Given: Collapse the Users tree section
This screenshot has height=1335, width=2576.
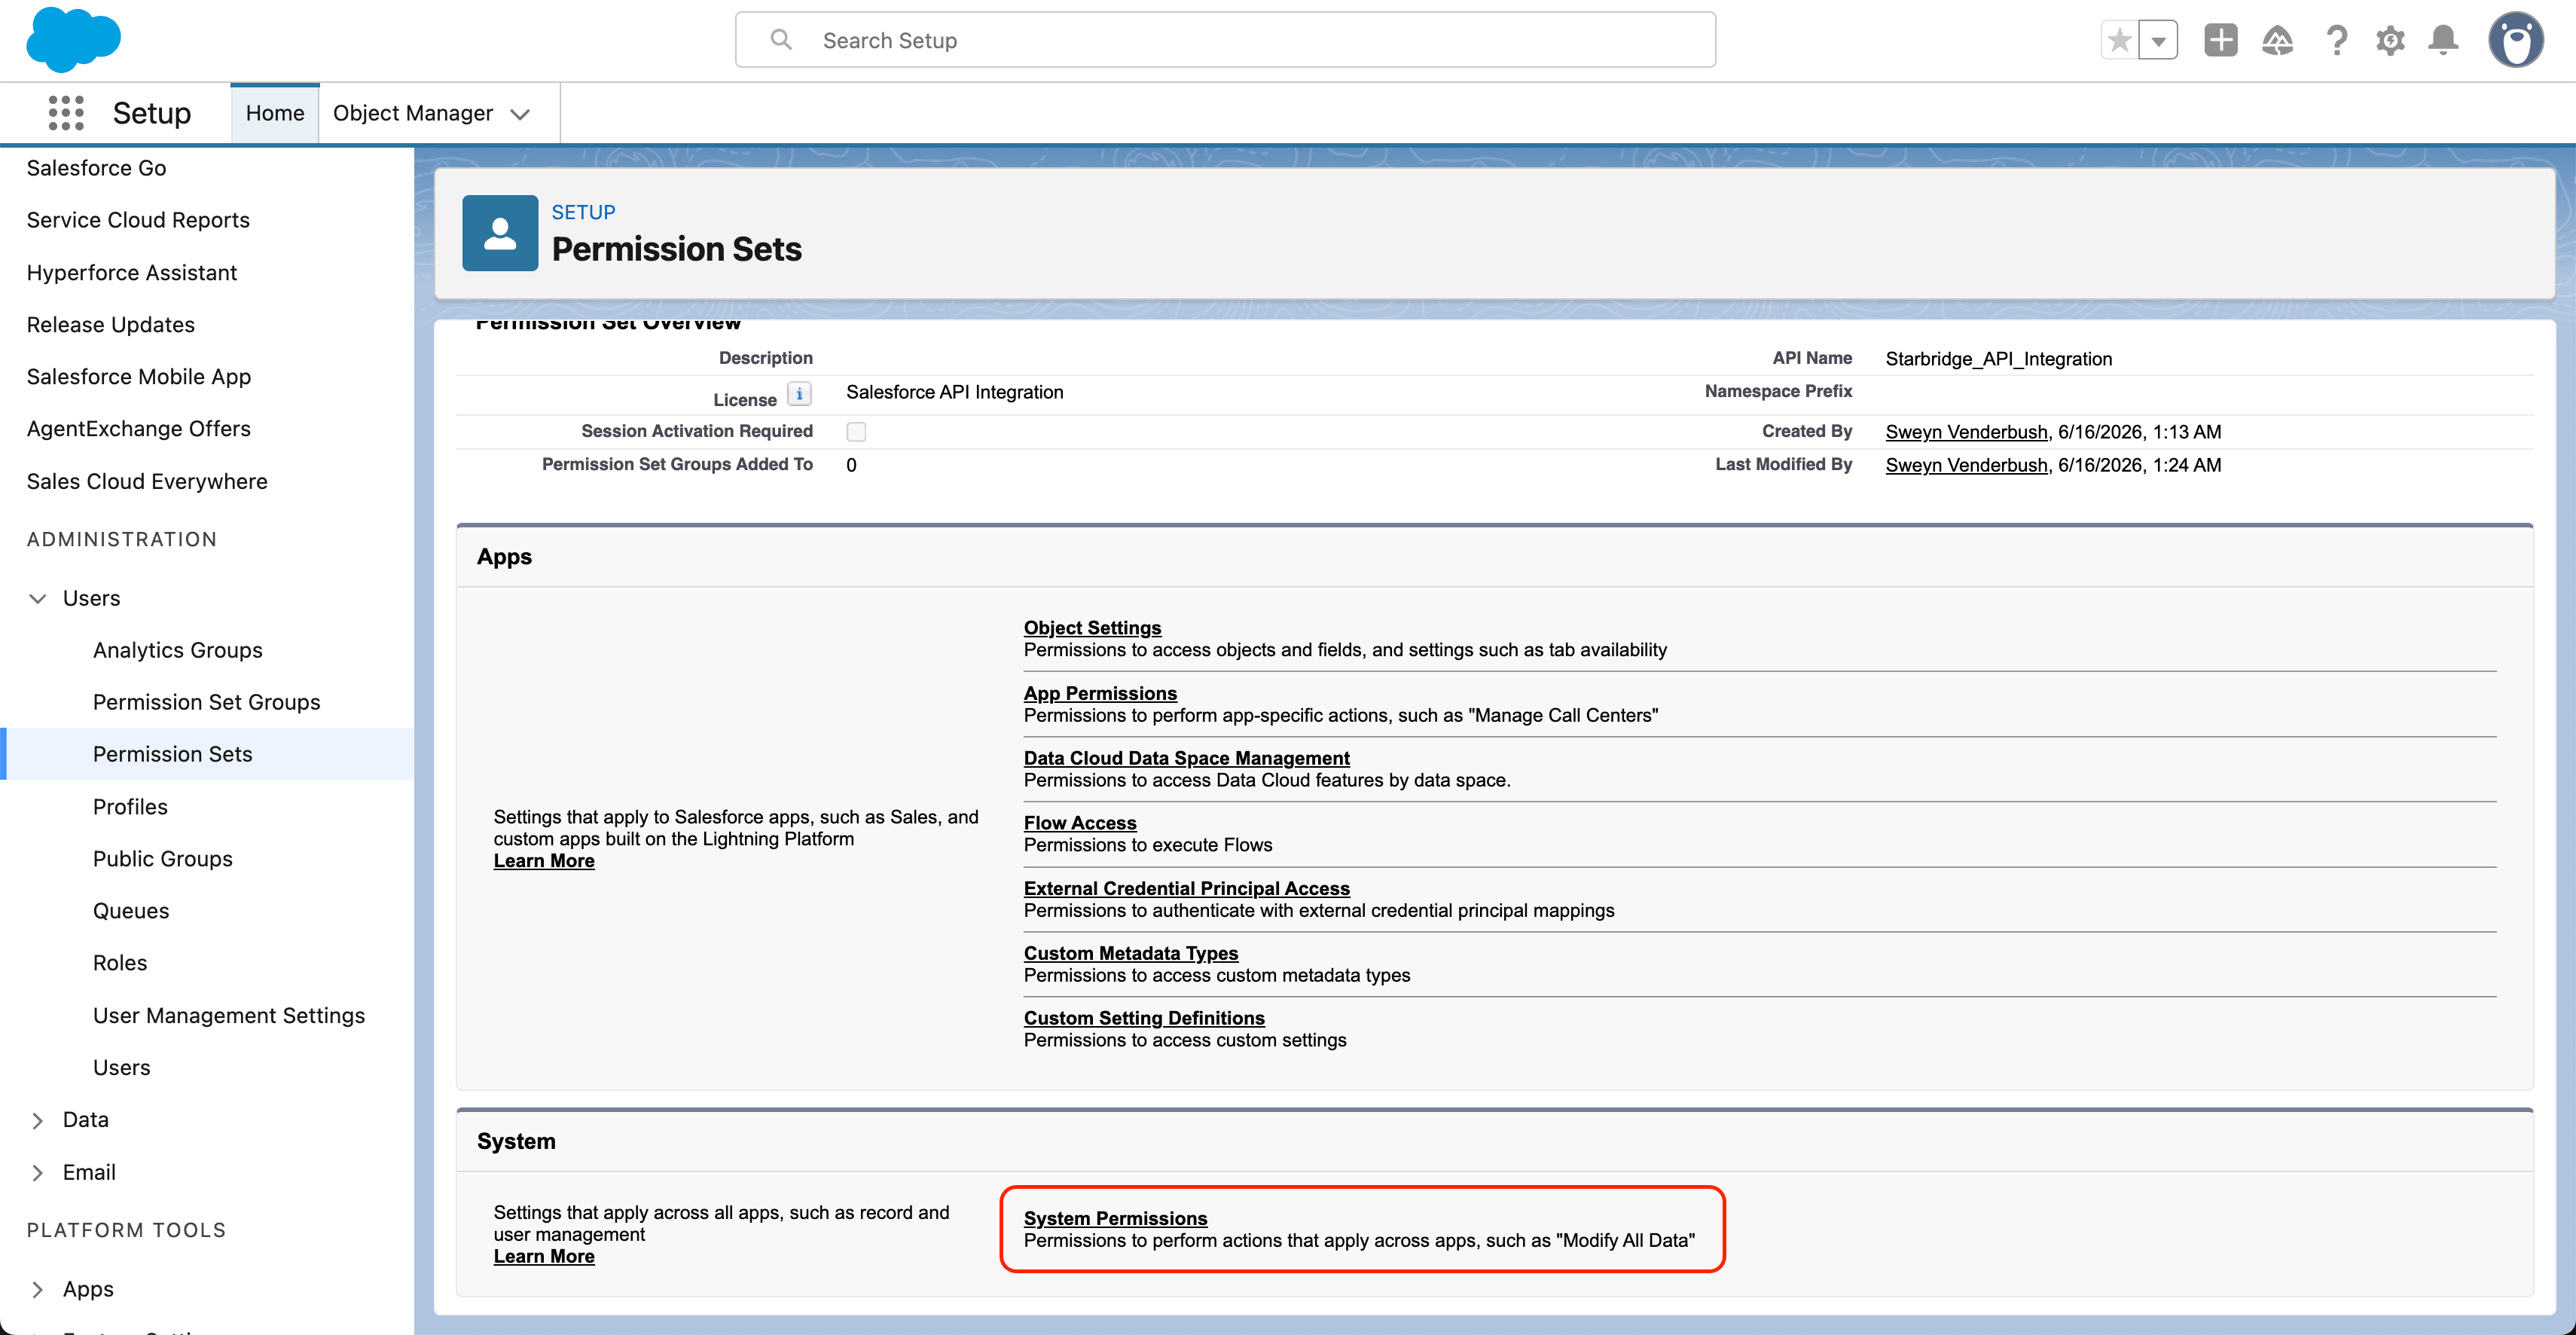Looking at the screenshot, I should point(38,598).
